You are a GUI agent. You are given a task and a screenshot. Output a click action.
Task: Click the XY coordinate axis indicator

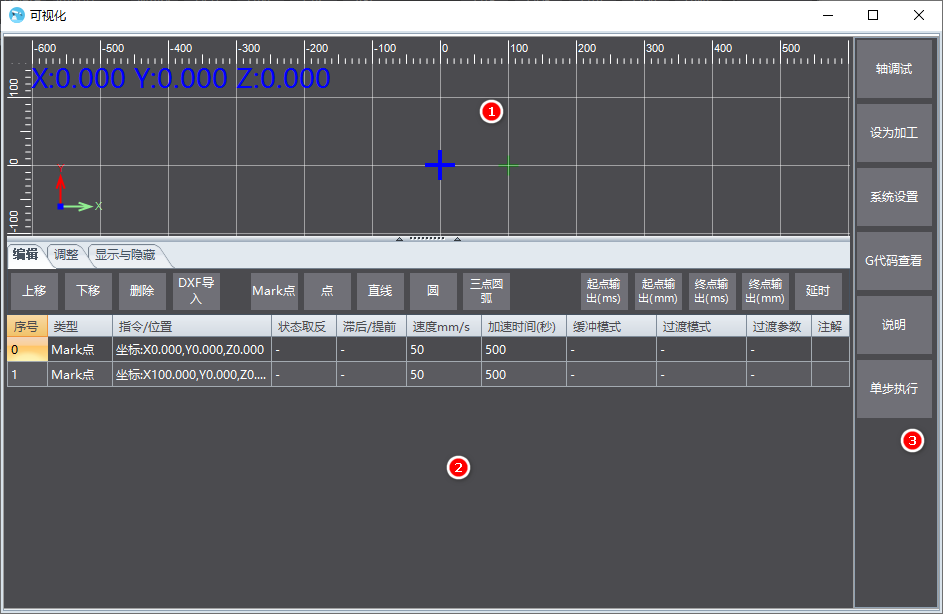[78, 187]
